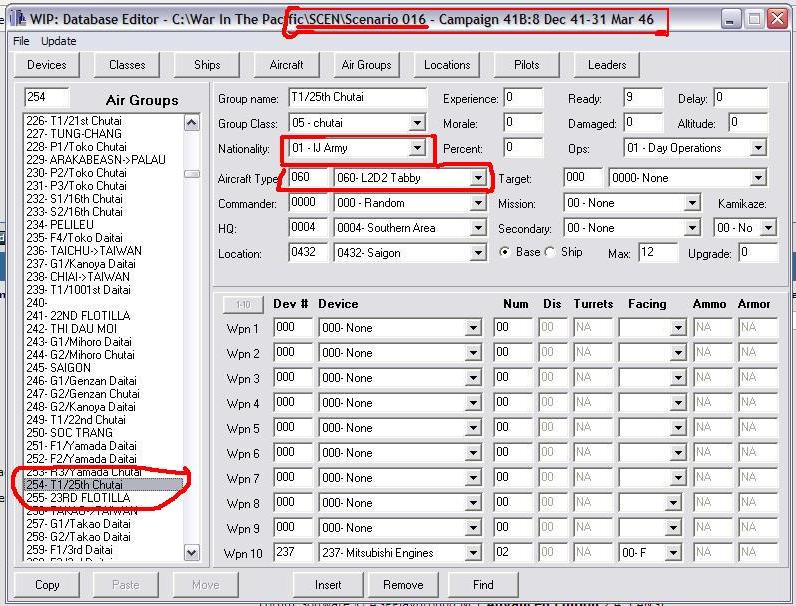Click the Wpn 10 Num field
The height and width of the screenshot is (606, 796).
[x=513, y=552]
